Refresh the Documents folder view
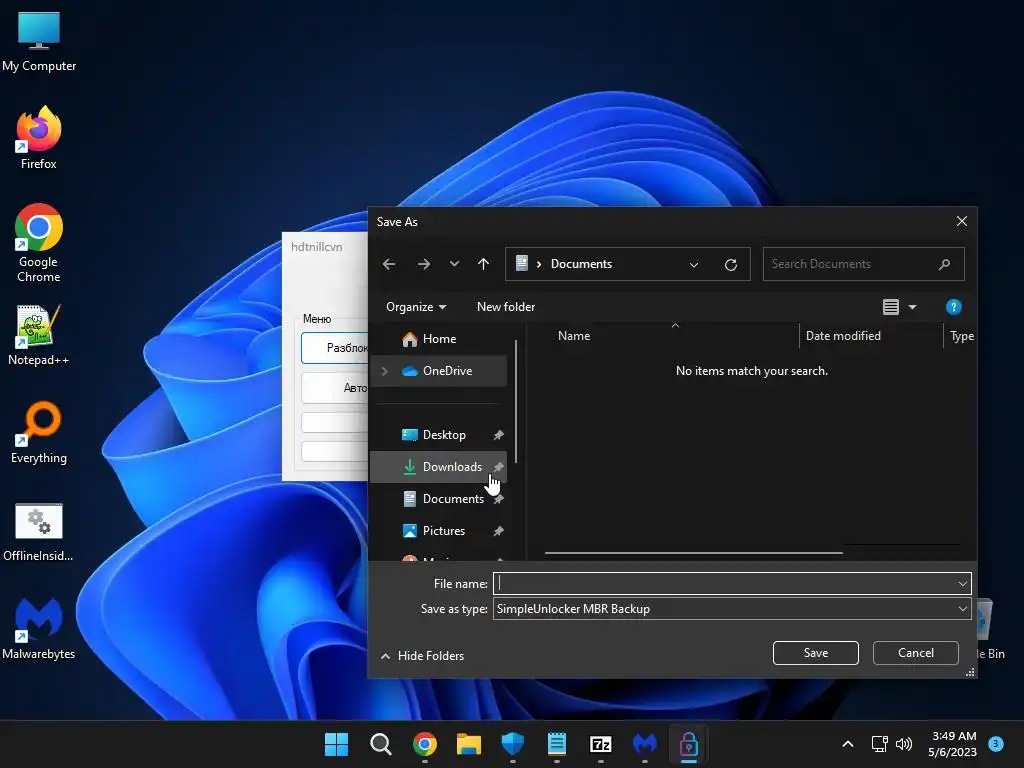 tap(731, 264)
